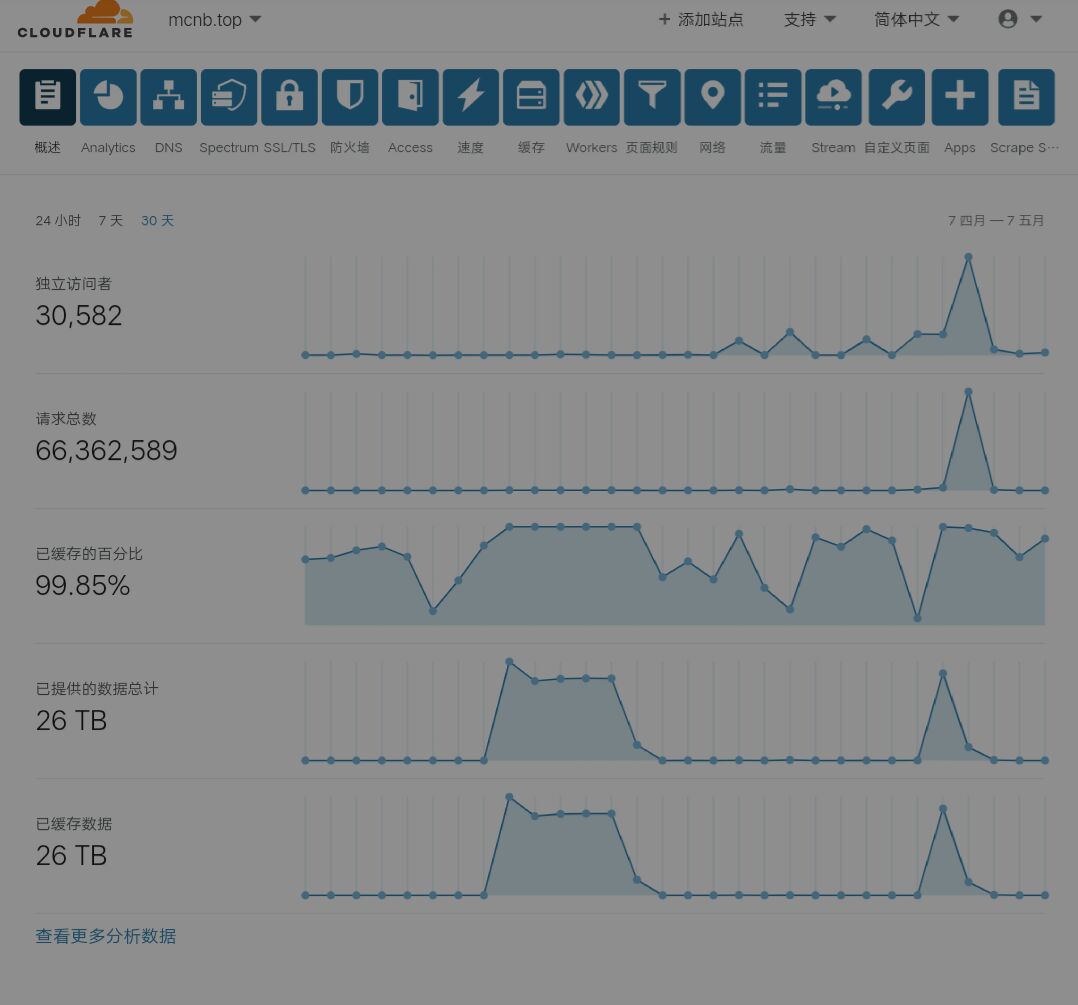The image size is (1078, 1005).
Task: Open the Speed (速度) lightning icon
Action: coord(471,97)
